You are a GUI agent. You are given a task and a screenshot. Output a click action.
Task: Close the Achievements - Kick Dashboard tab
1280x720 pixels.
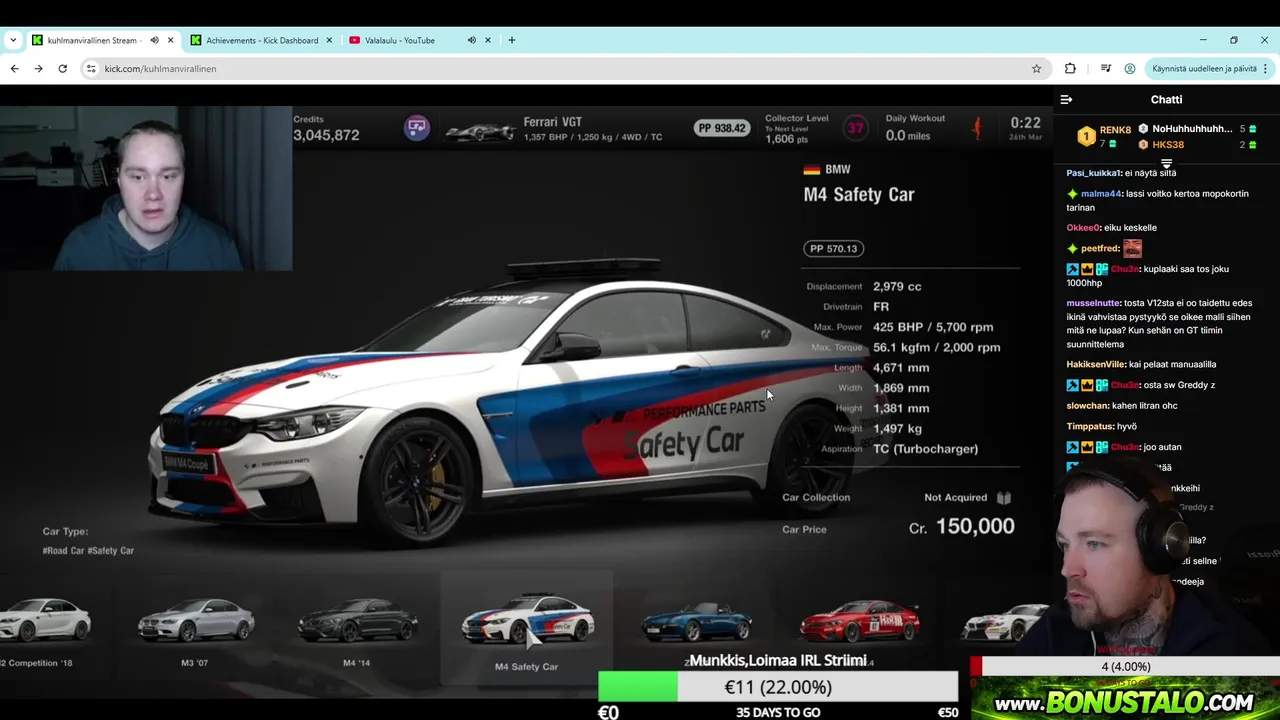pyautogui.click(x=329, y=40)
